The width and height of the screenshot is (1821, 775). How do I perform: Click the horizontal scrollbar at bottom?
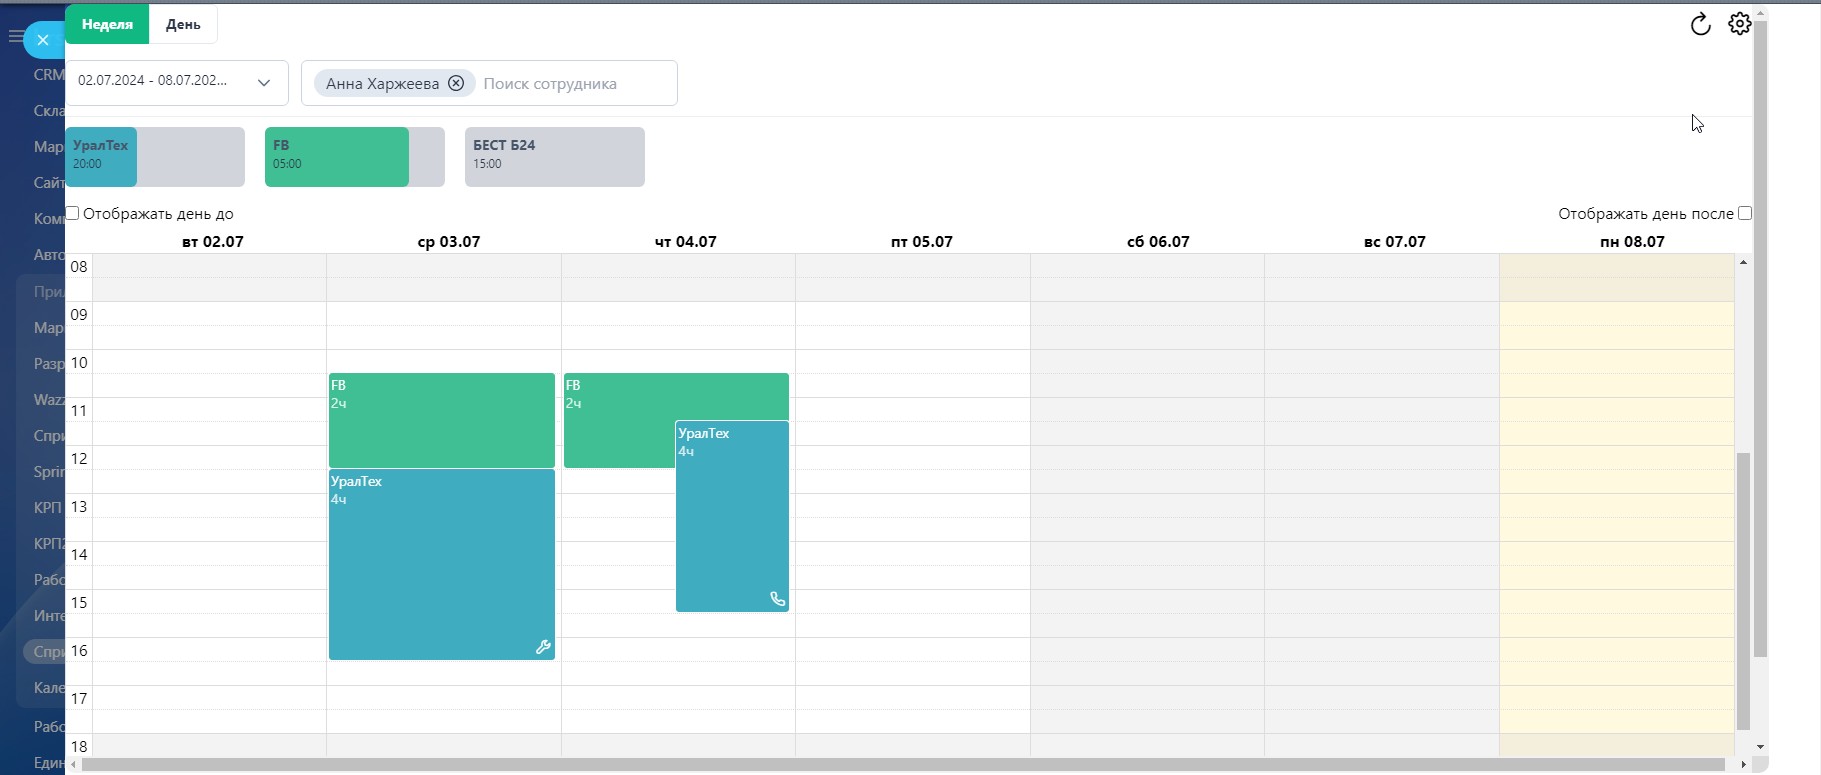[x=900, y=765]
